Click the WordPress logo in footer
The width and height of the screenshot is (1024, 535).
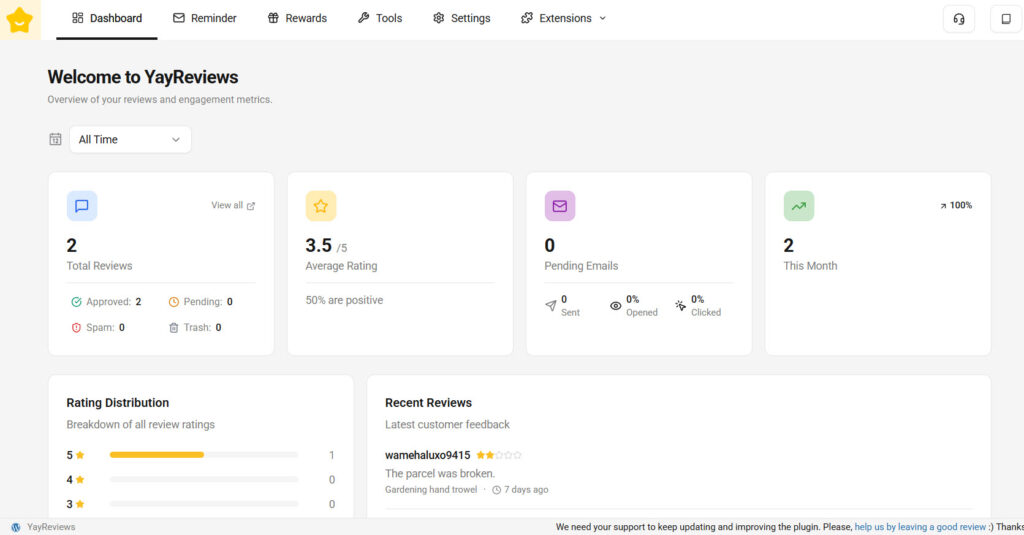click(x=16, y=527)
